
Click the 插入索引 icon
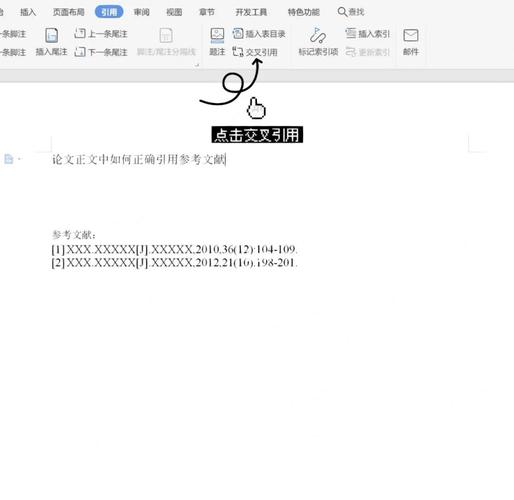click(351, 33)
